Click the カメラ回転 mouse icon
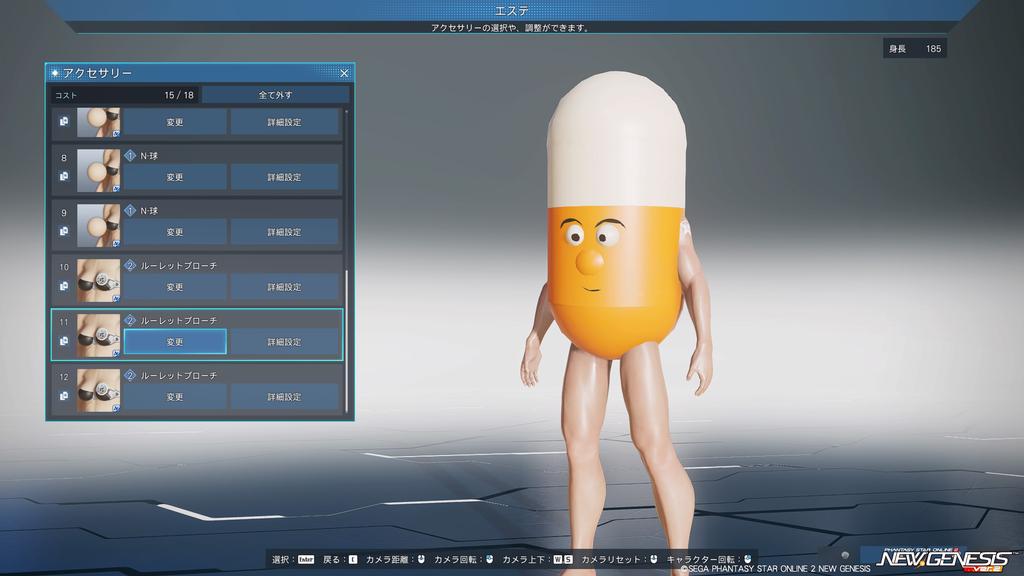The width and height of the screenshot is (1024, 576). 490,559
